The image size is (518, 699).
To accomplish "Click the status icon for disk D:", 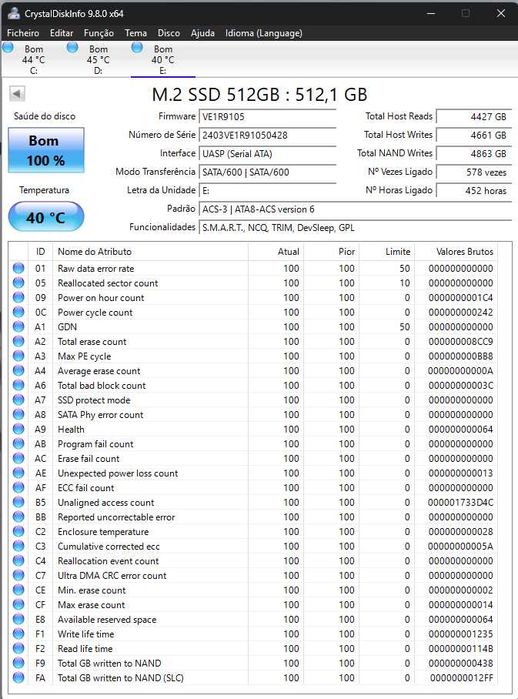I will coord(73,48).
